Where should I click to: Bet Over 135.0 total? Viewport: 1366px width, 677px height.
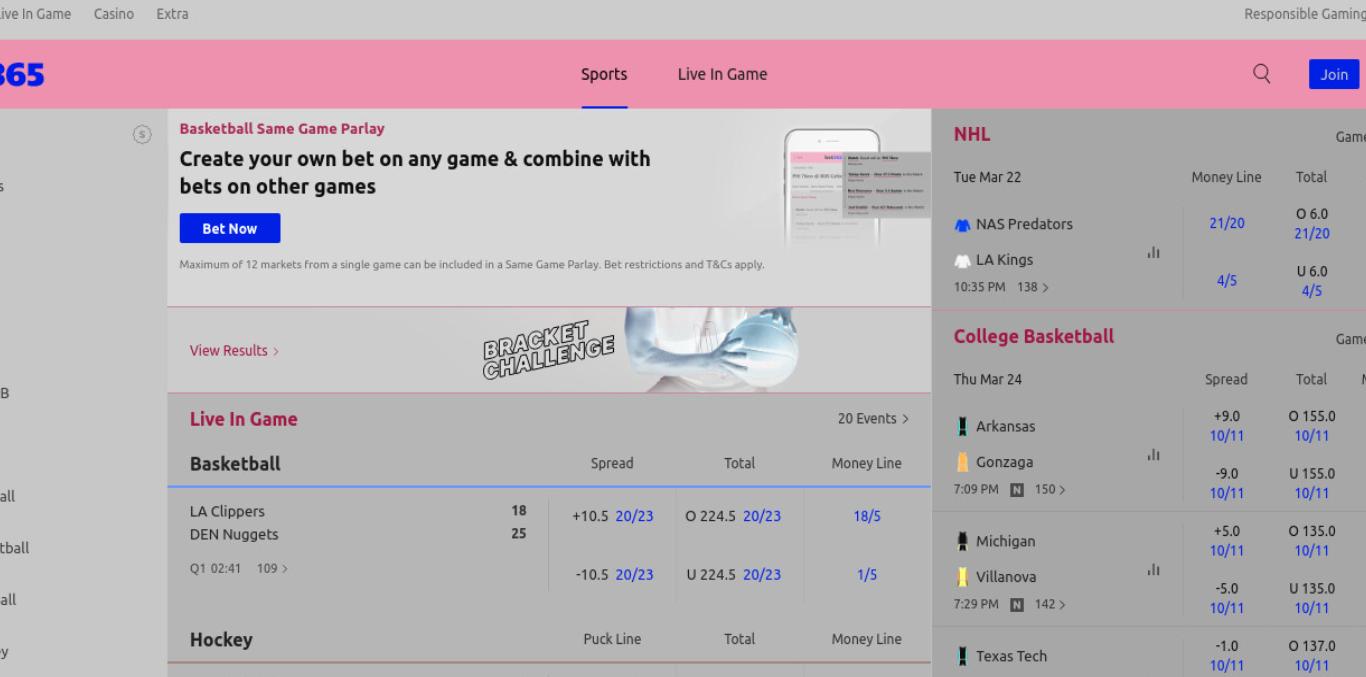pos(1312,541)
